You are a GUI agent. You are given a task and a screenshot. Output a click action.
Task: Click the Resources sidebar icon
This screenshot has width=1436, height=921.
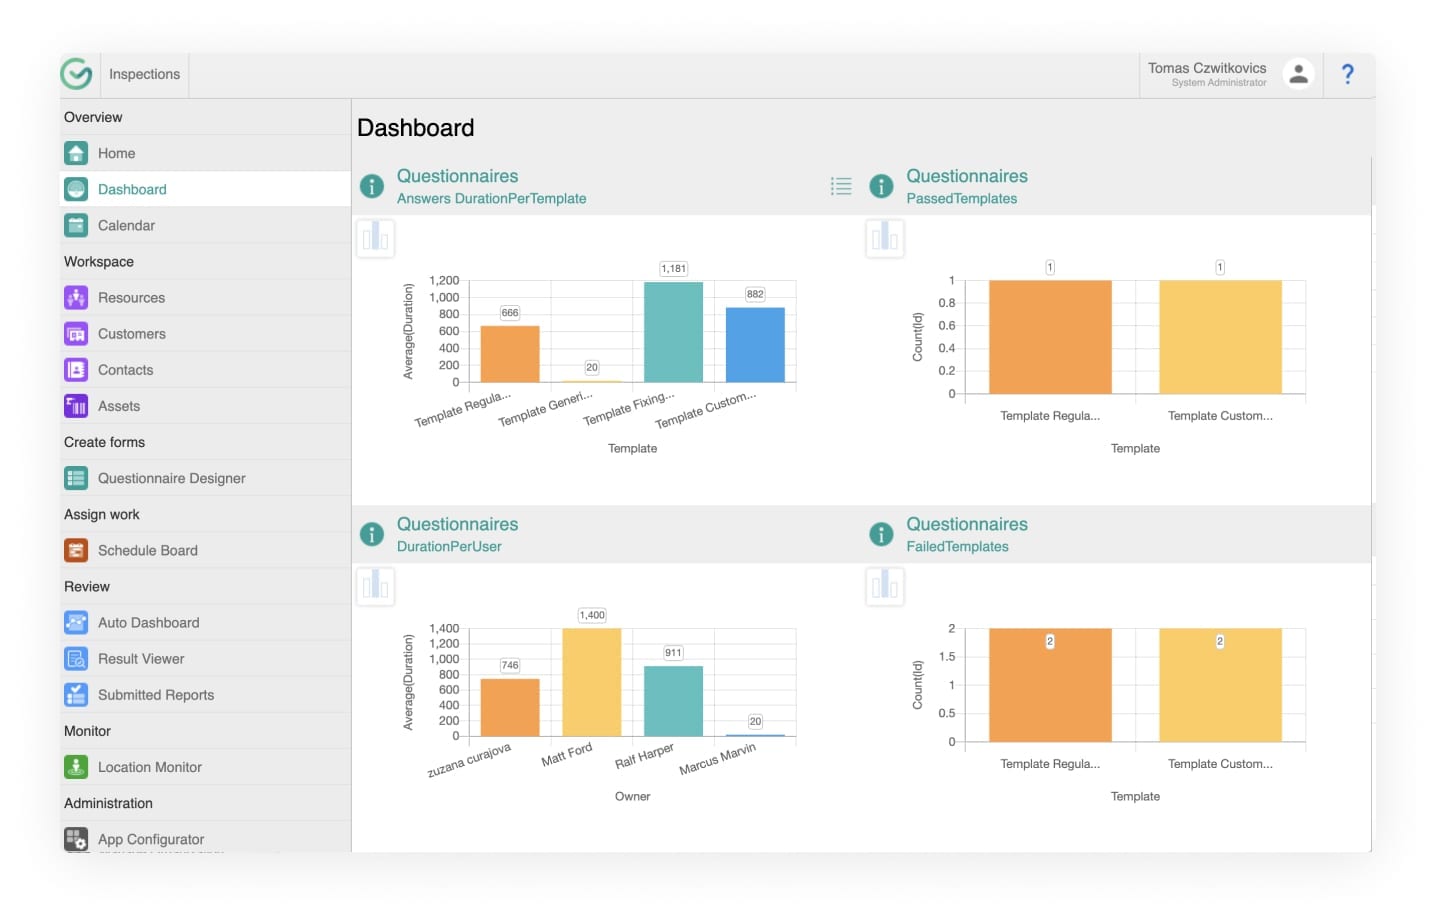pyautogui.click(x=76, y=297)
